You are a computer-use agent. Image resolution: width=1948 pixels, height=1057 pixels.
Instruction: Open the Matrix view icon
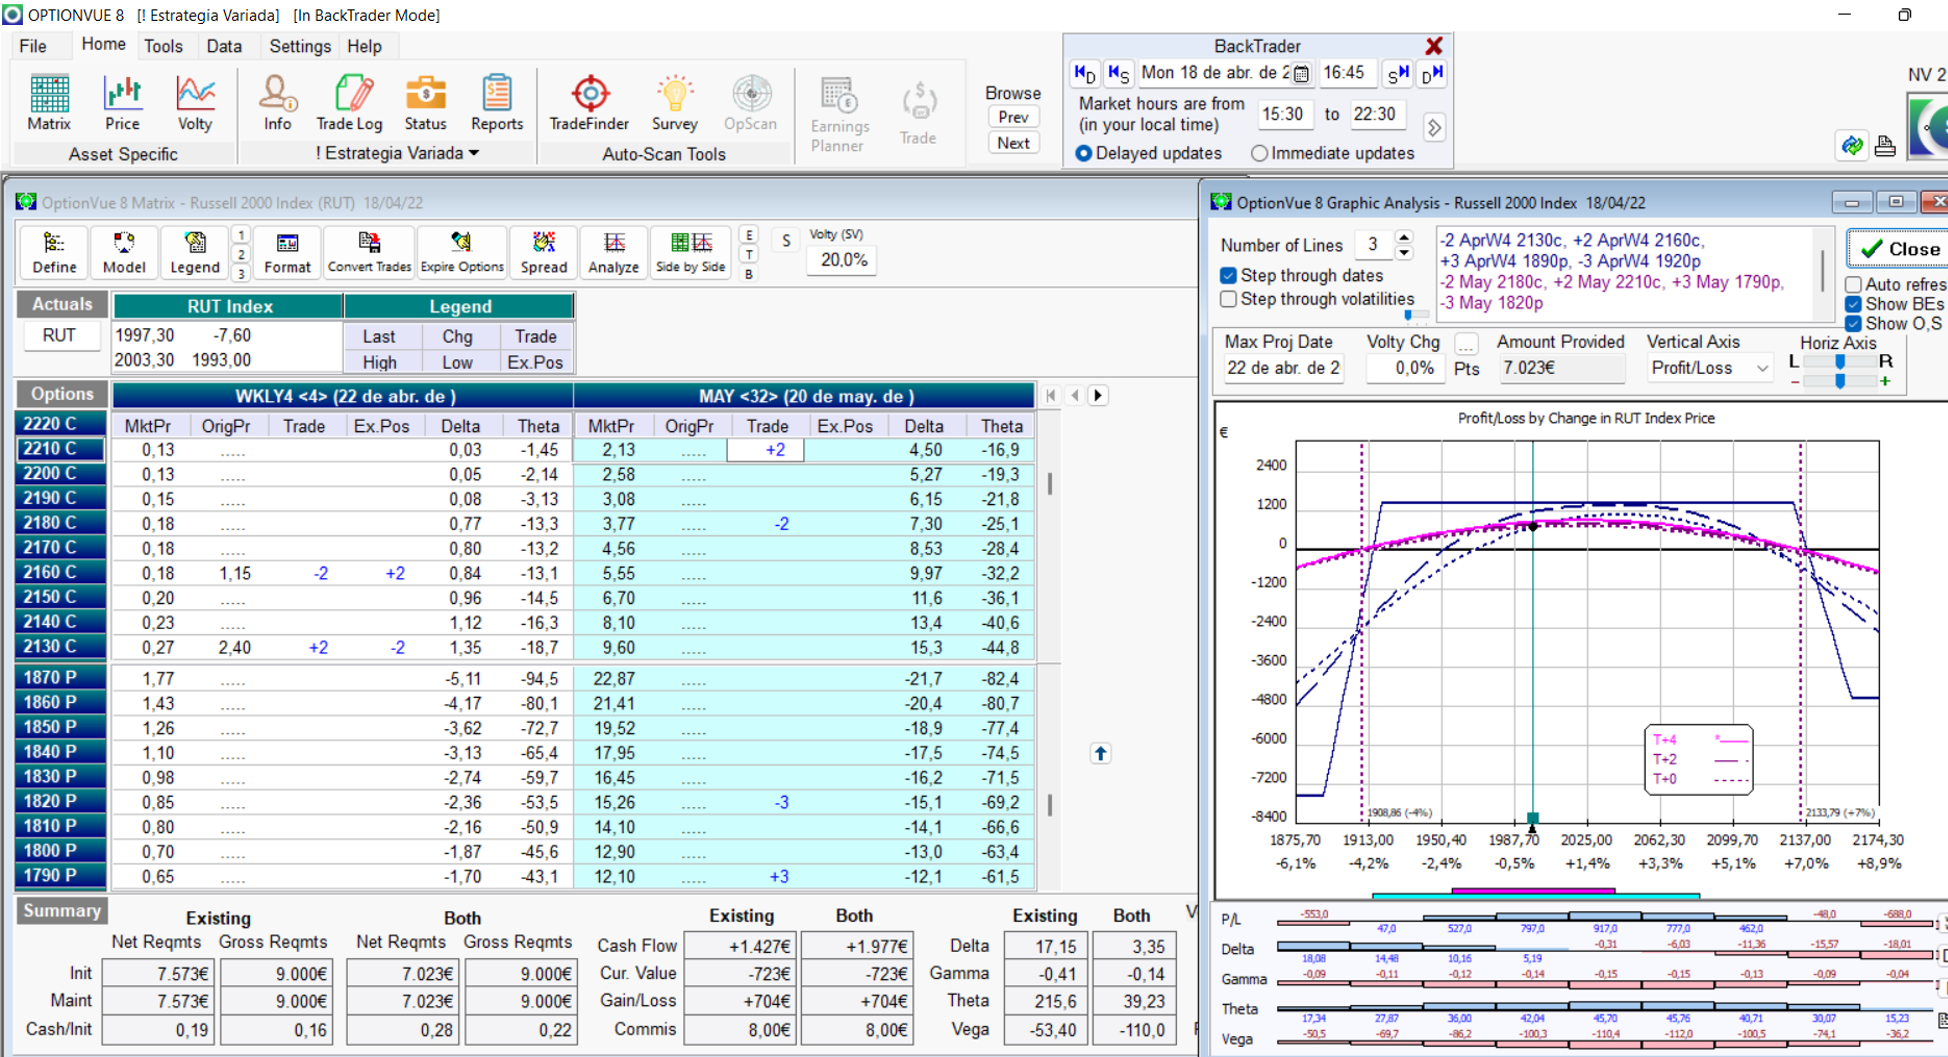pos(49,103)
